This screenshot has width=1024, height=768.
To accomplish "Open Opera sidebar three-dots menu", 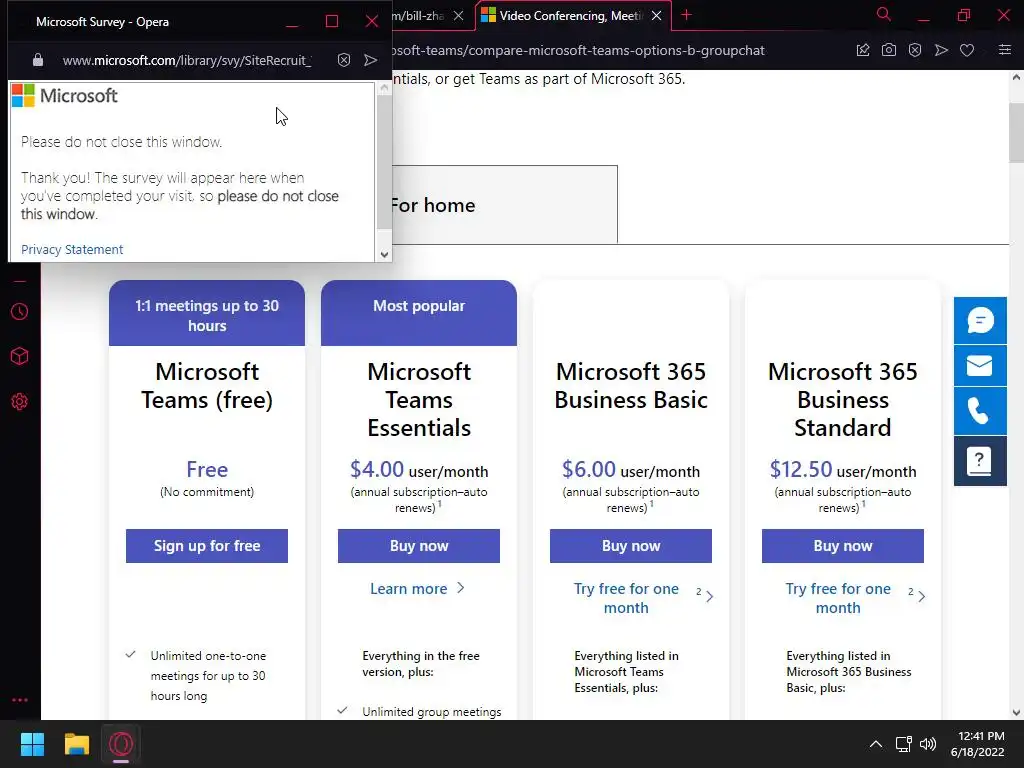I will (x=20, y=700).
